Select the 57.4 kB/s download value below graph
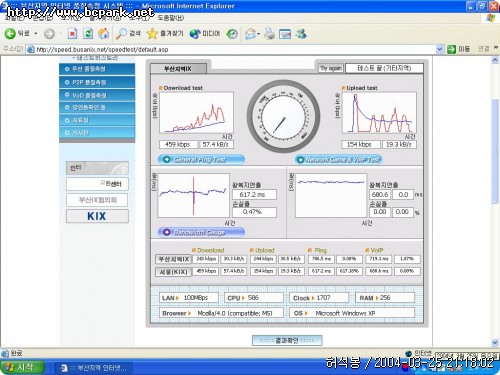The height and width of the screenshot is (375, 500). pos(216,144)
